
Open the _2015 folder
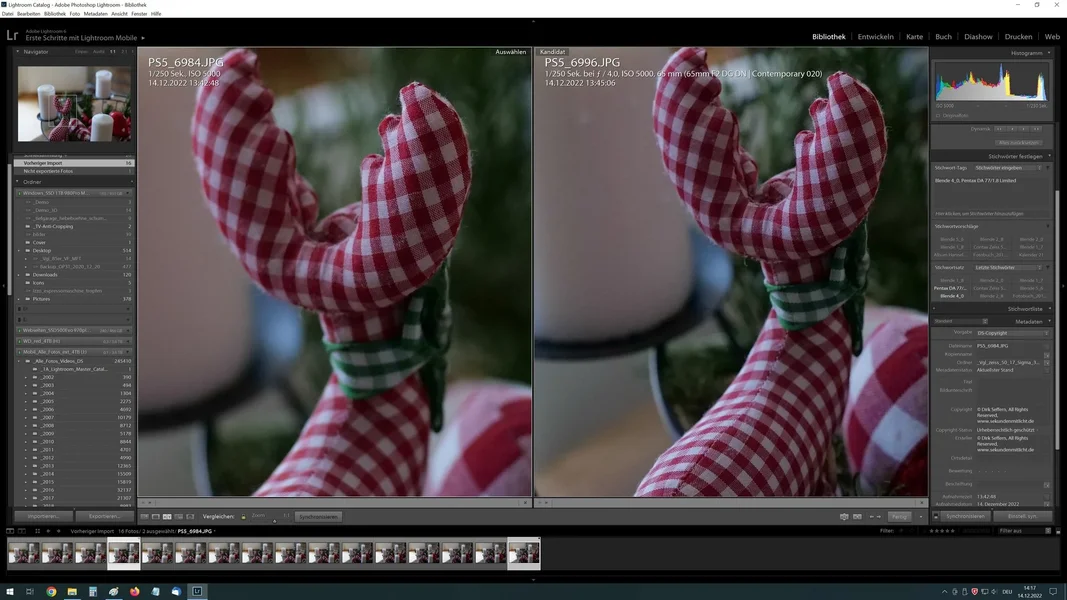(x=47, y=482)
